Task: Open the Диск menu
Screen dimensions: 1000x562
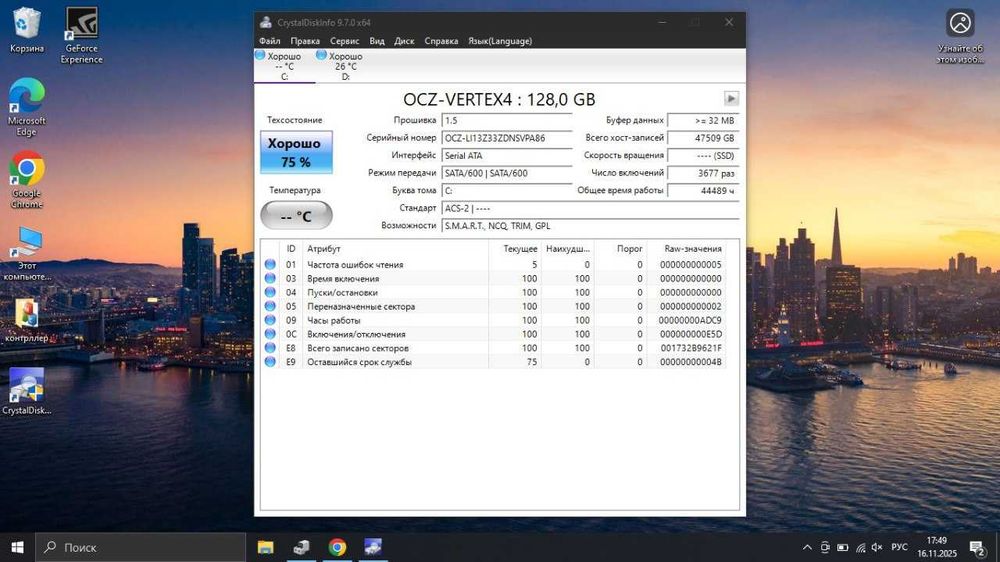Action: click(404, 41)
